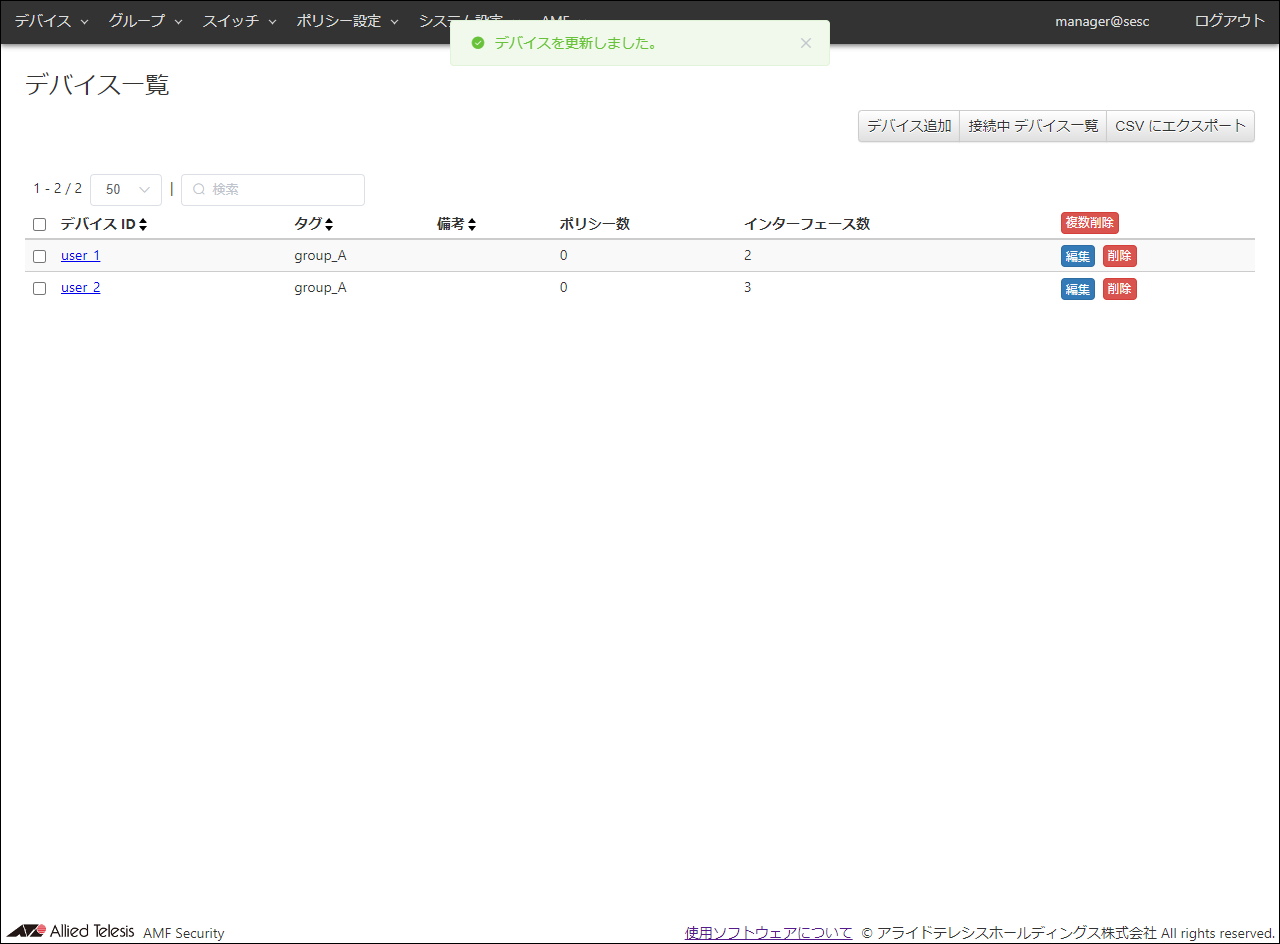Open the スイッチ menu

pyautogui.click(x=239, y=21)
